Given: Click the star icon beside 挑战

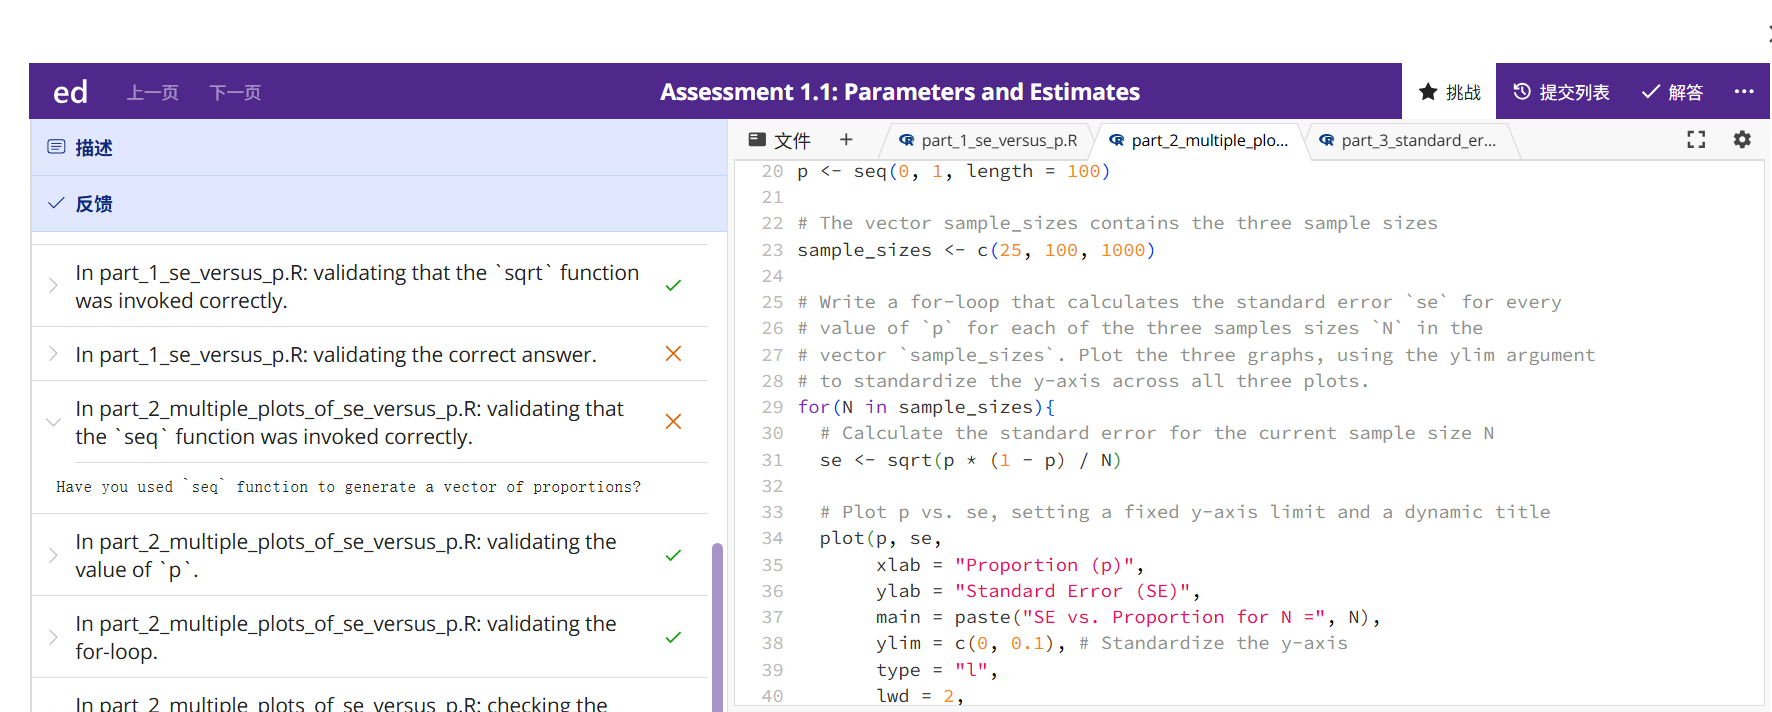Looking at the screenshot, I should [1428, 92].
